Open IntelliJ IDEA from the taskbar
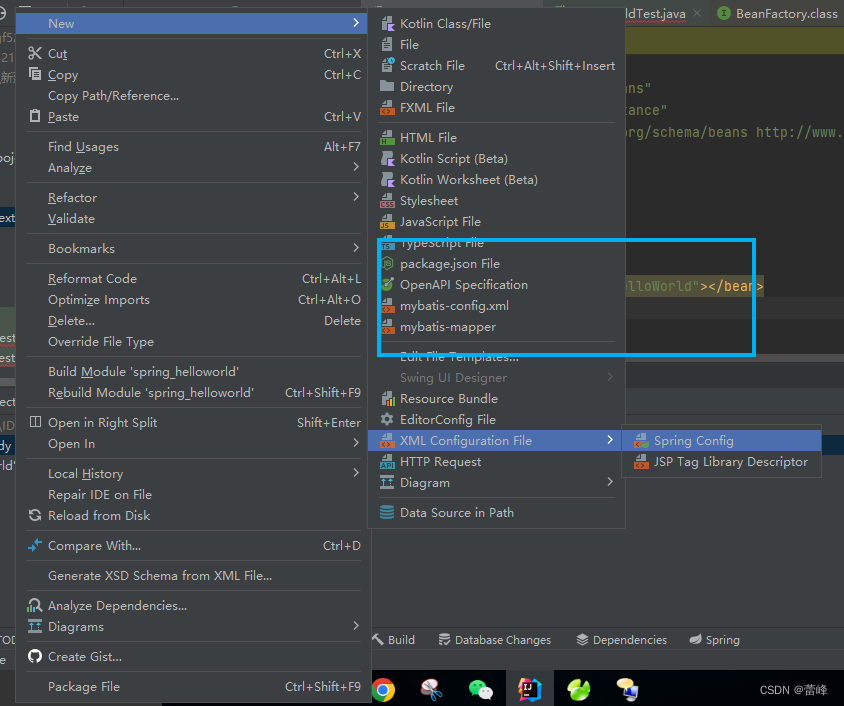This screenshot has height=706, width=844. pyautogui.click(x=529, y=689)
